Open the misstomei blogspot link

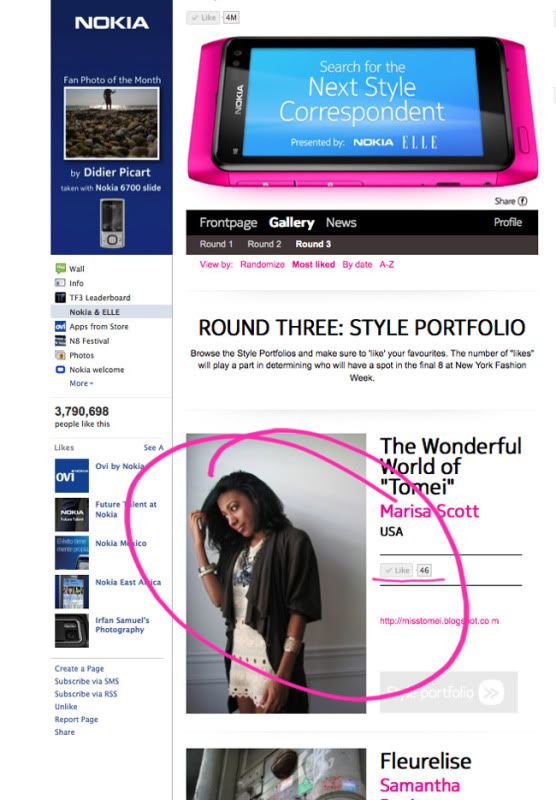(x=439, y=621)
